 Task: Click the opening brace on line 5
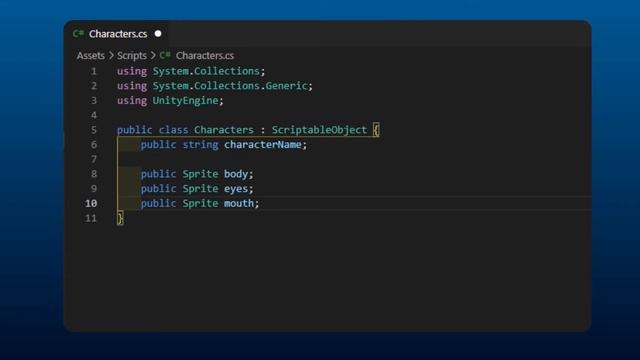click(376, 130)
